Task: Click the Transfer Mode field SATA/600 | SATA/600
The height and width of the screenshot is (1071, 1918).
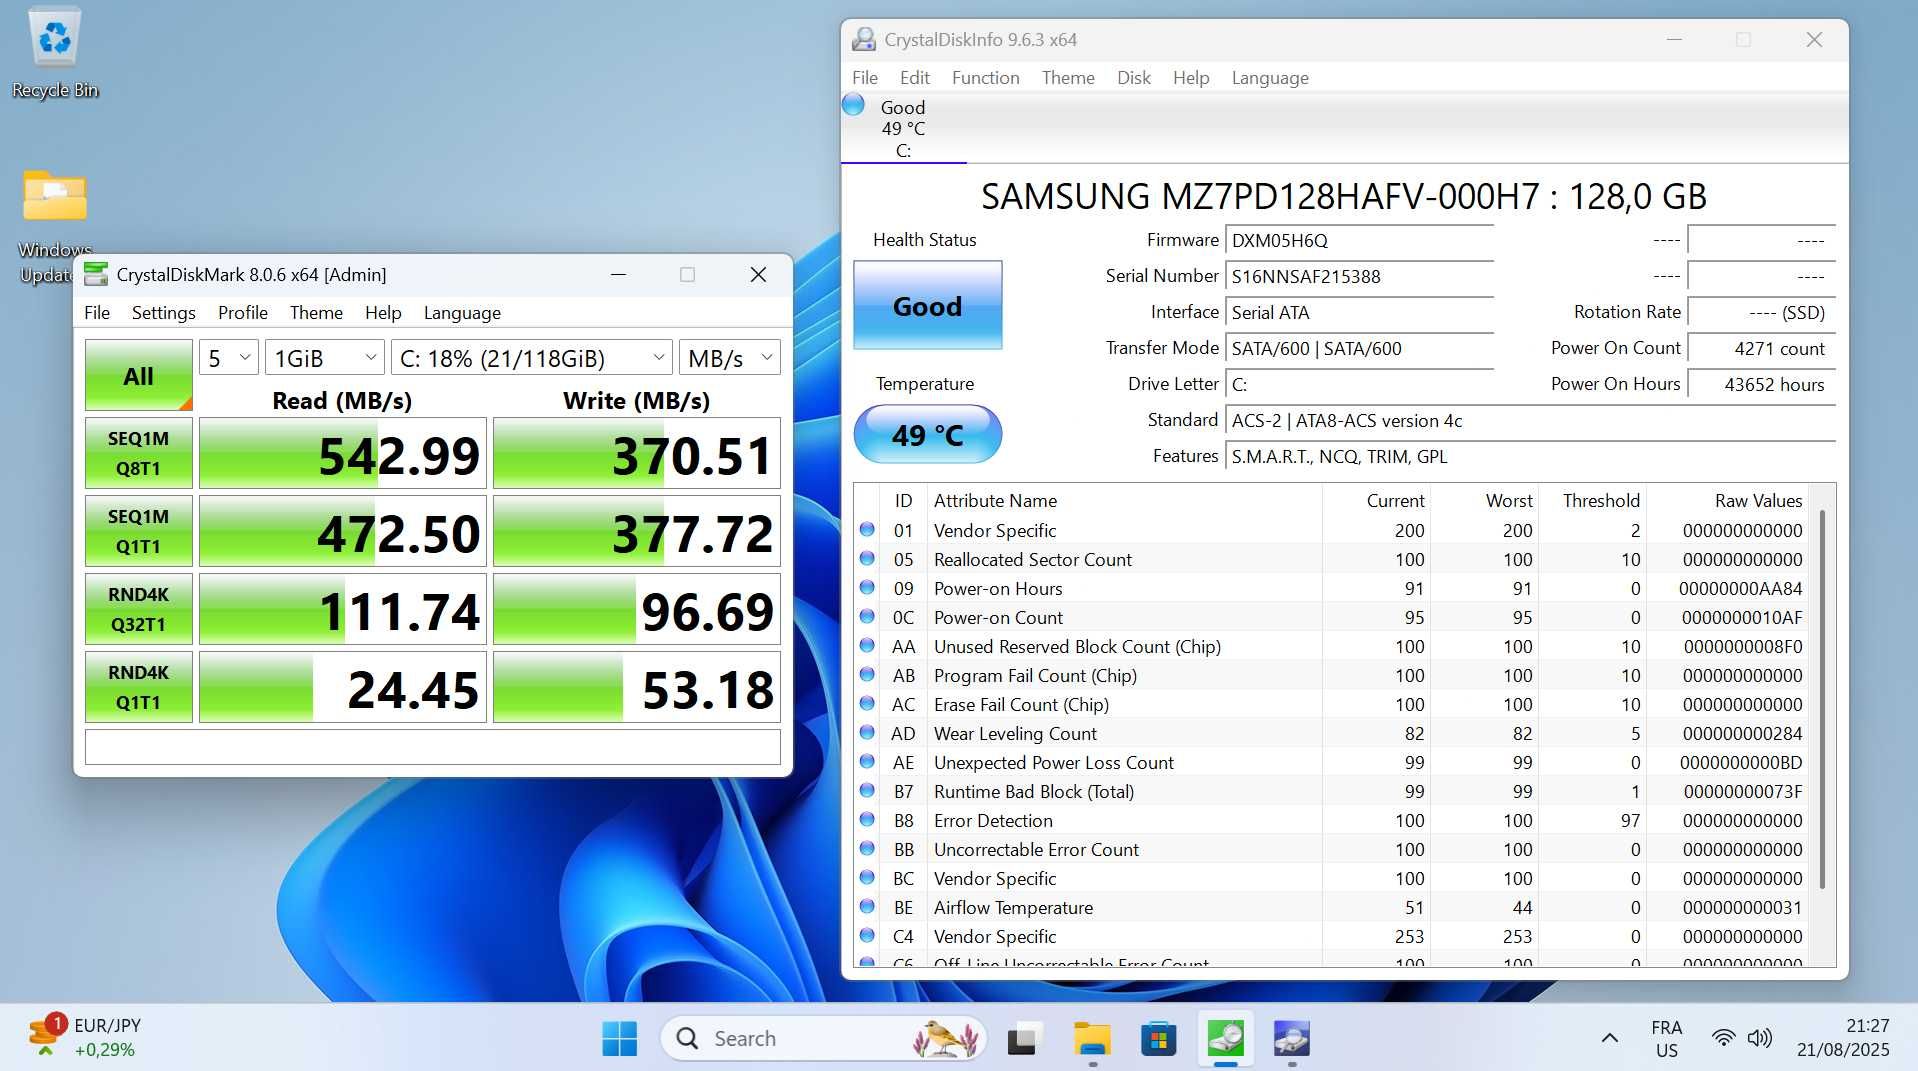Action: pyautogui.click(x=1359, y=348)
